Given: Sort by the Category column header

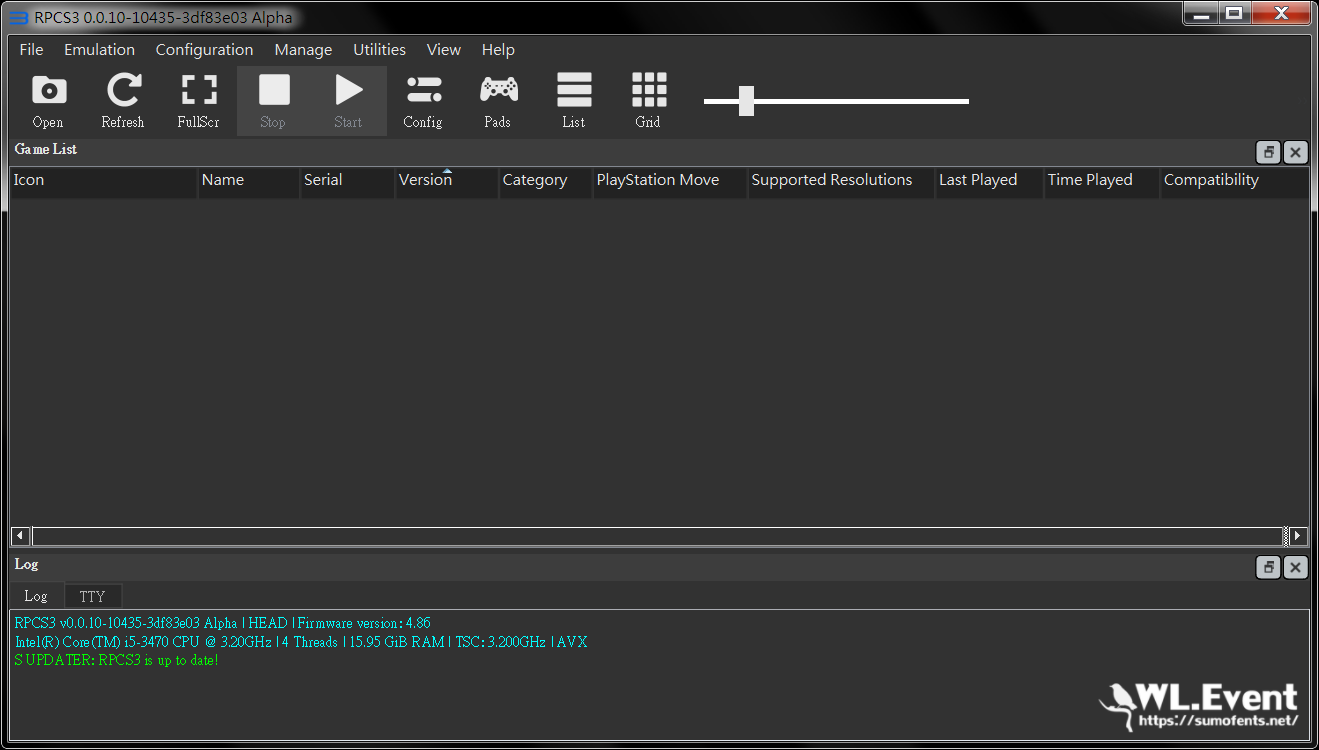Looking at the screenshot, I should pos(545,181).
